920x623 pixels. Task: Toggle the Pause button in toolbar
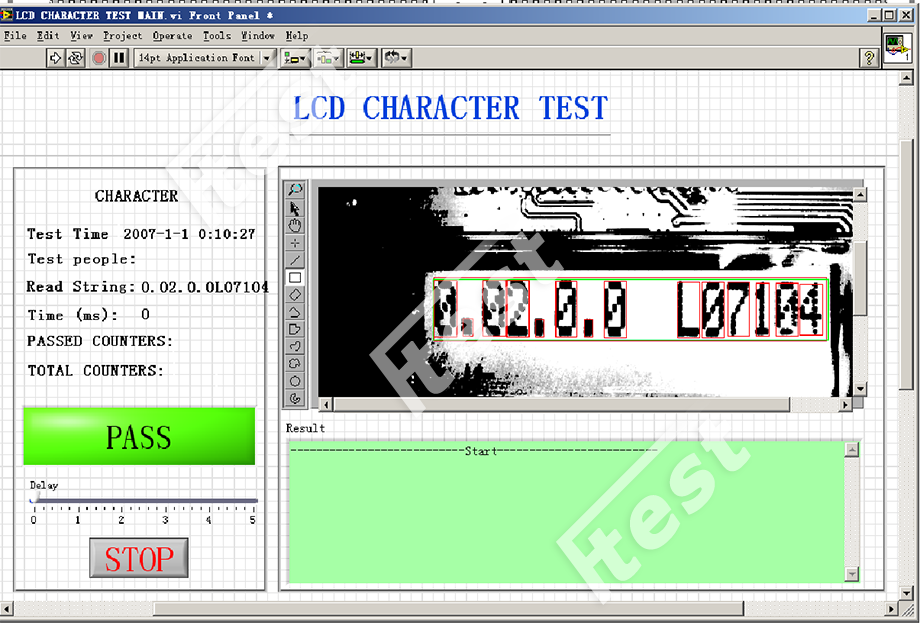(x=119, y=58)
